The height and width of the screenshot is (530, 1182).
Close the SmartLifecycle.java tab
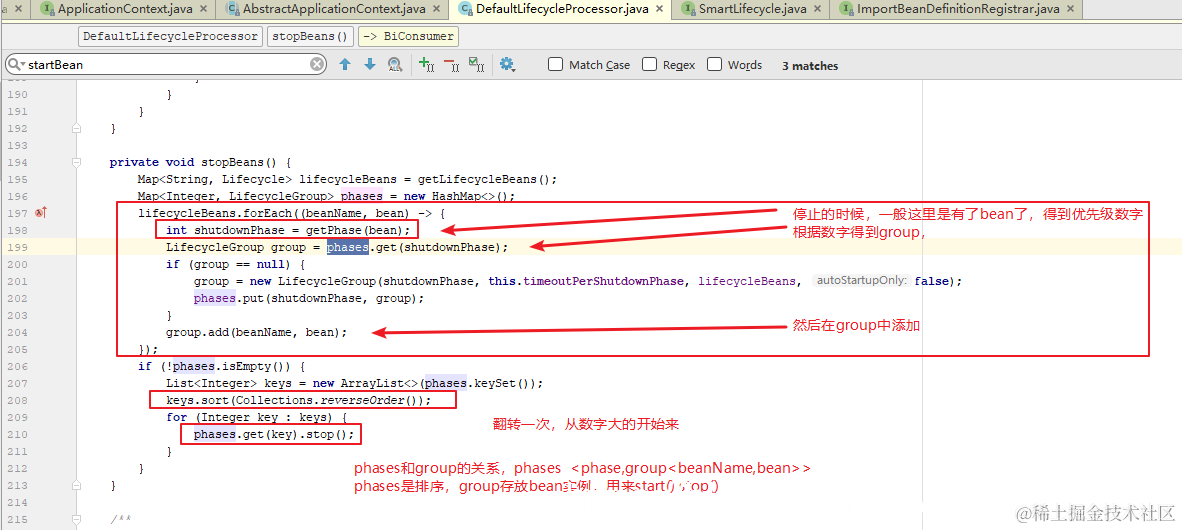[818, 9]
